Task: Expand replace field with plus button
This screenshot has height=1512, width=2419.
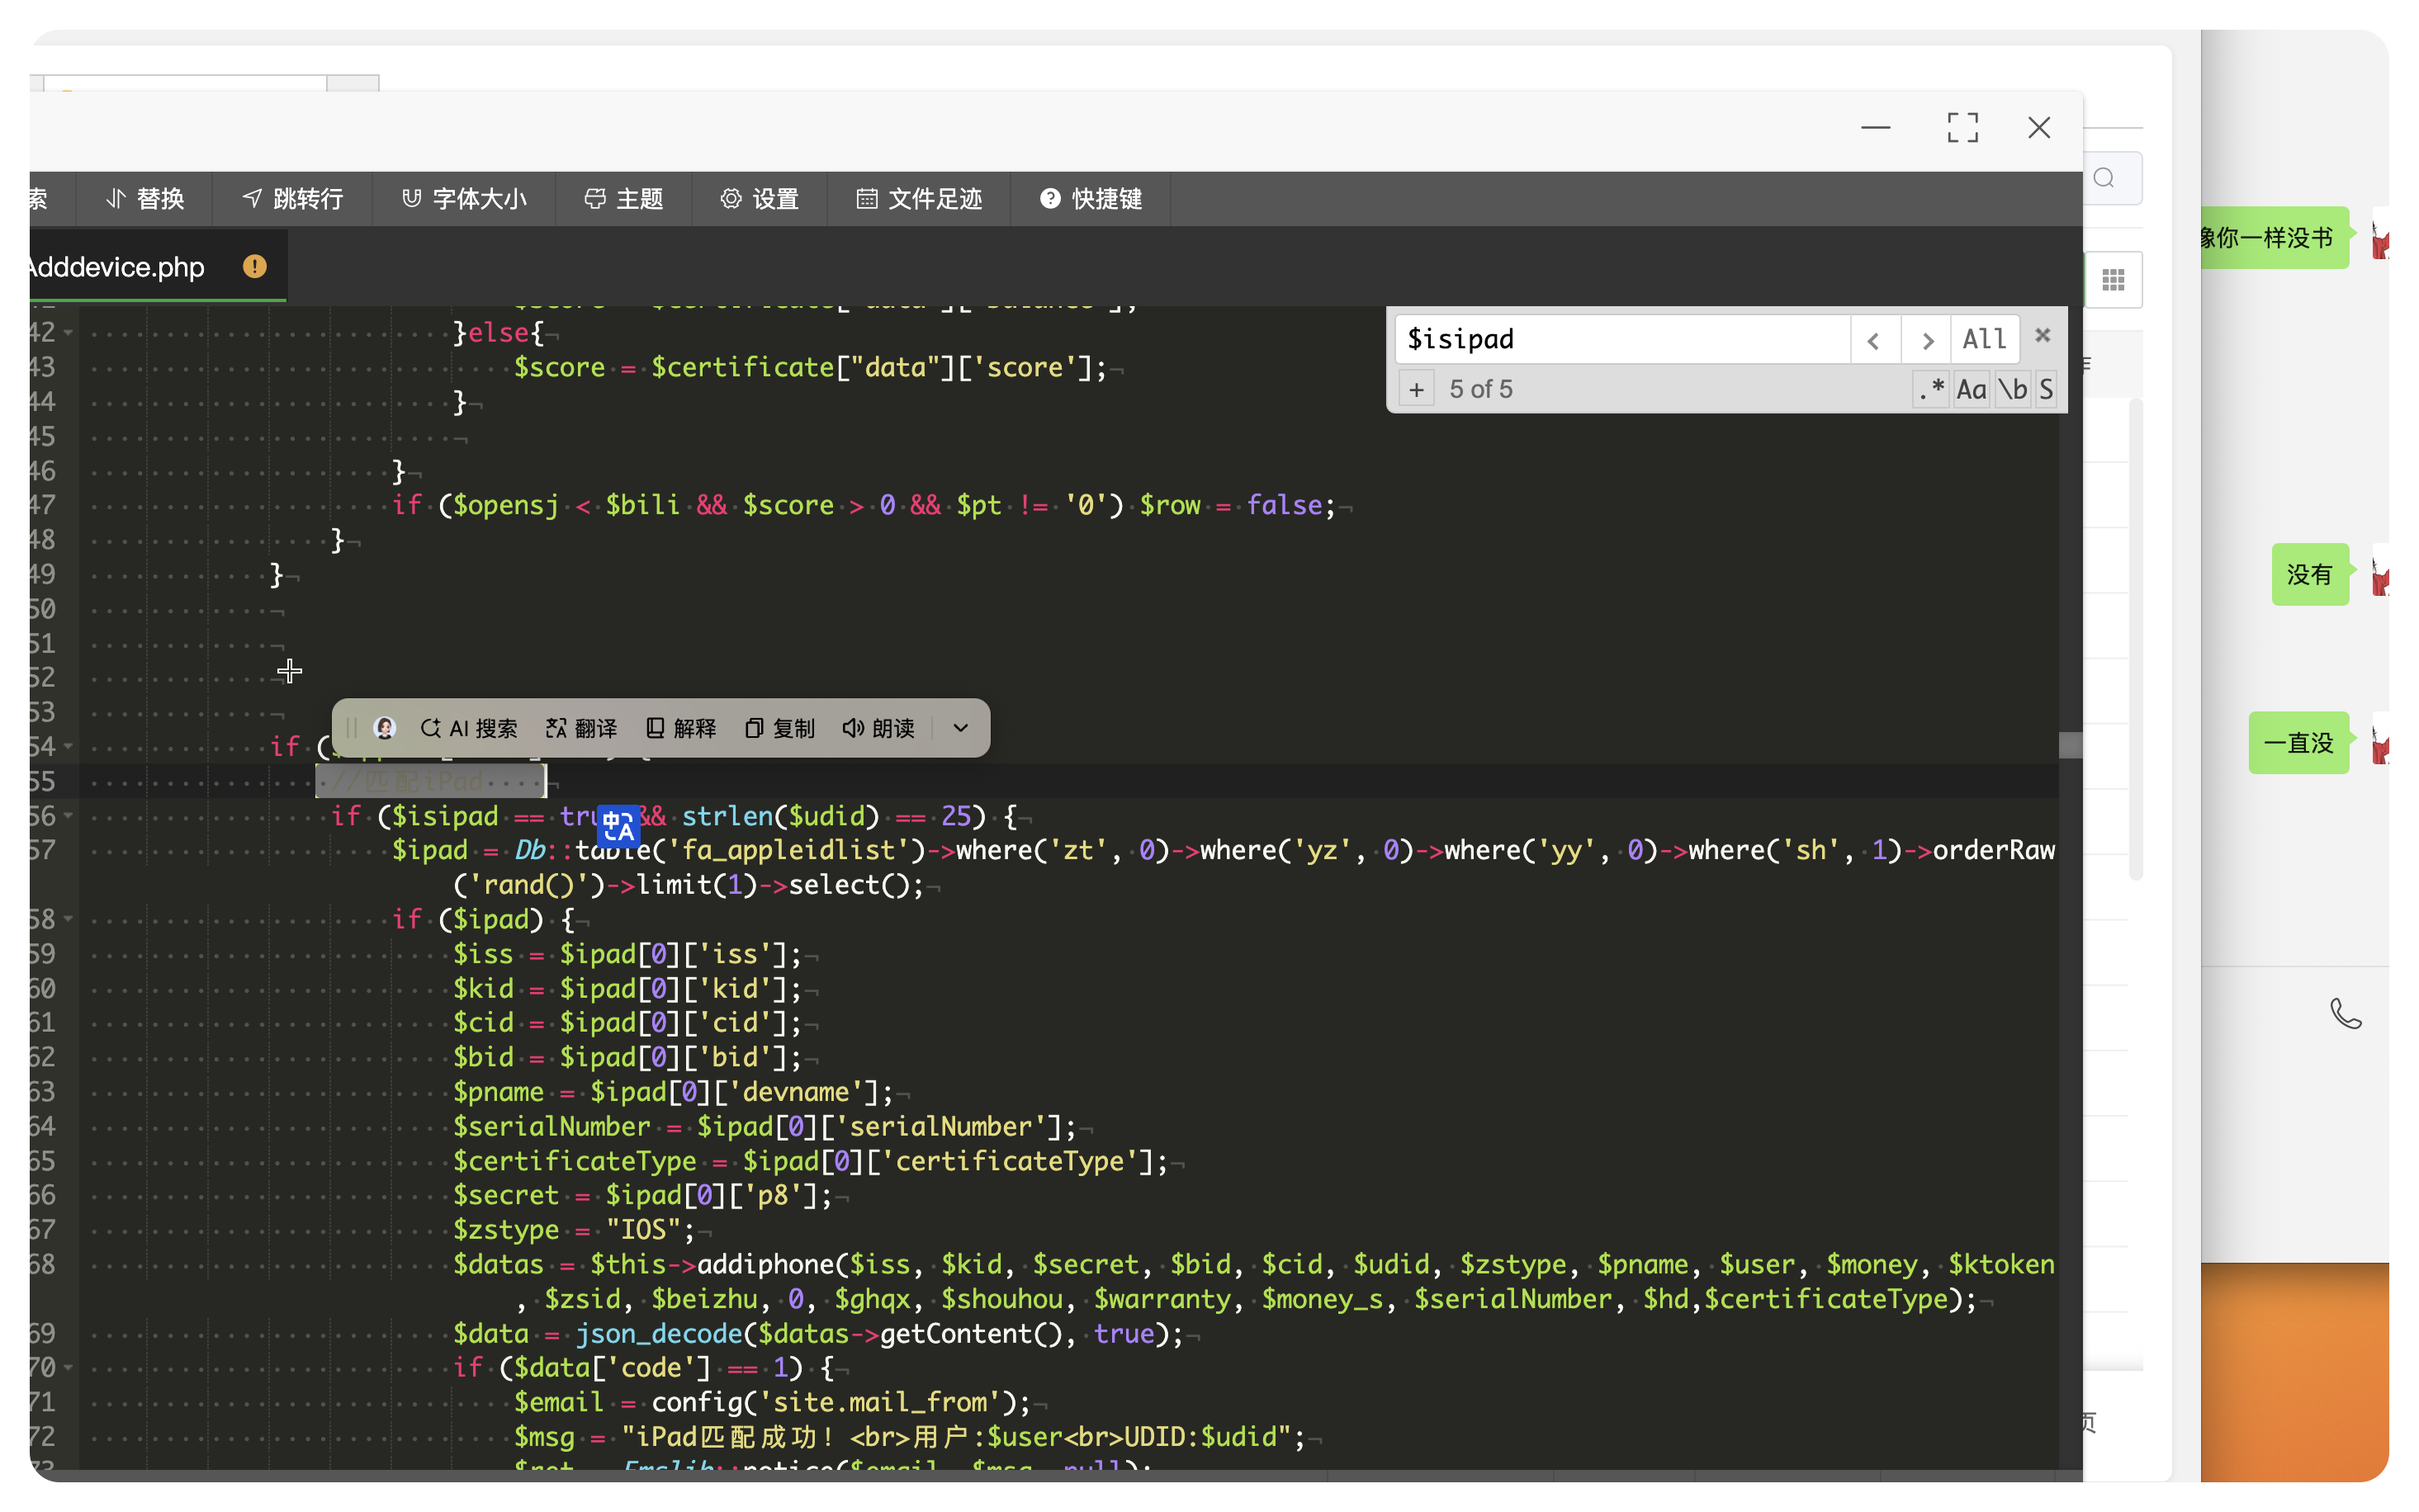Action: (1416, 389)
